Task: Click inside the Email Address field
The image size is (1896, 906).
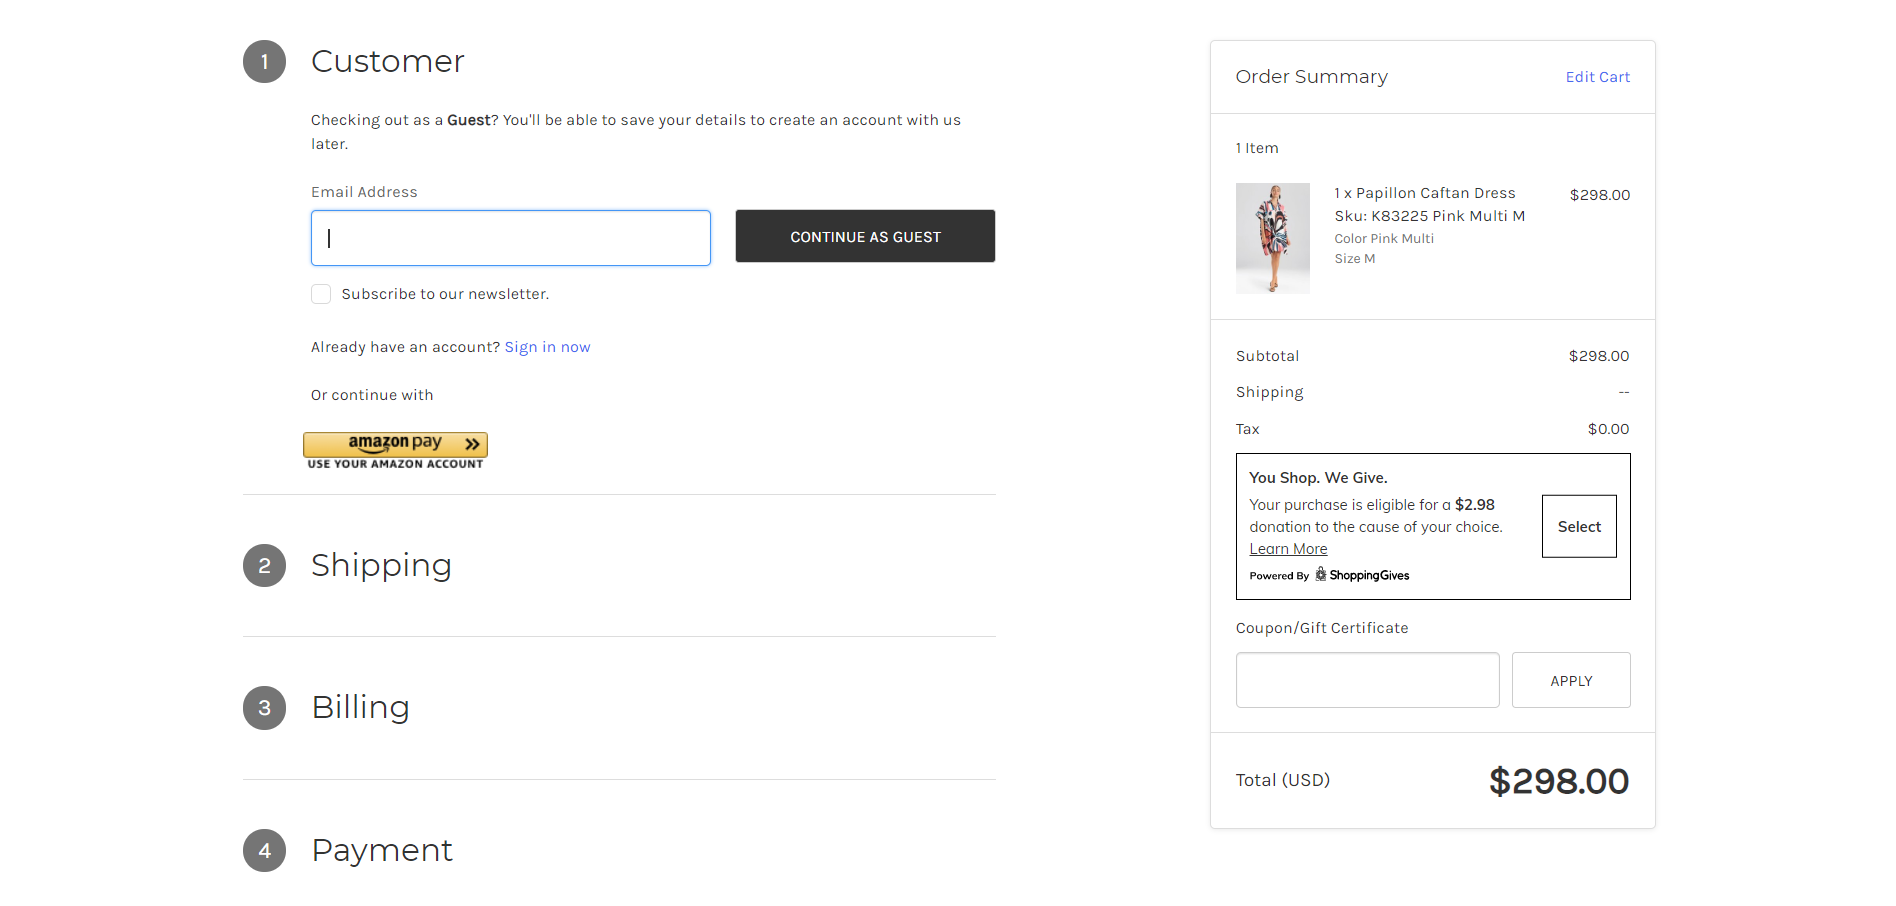Action: pos(510,238)
